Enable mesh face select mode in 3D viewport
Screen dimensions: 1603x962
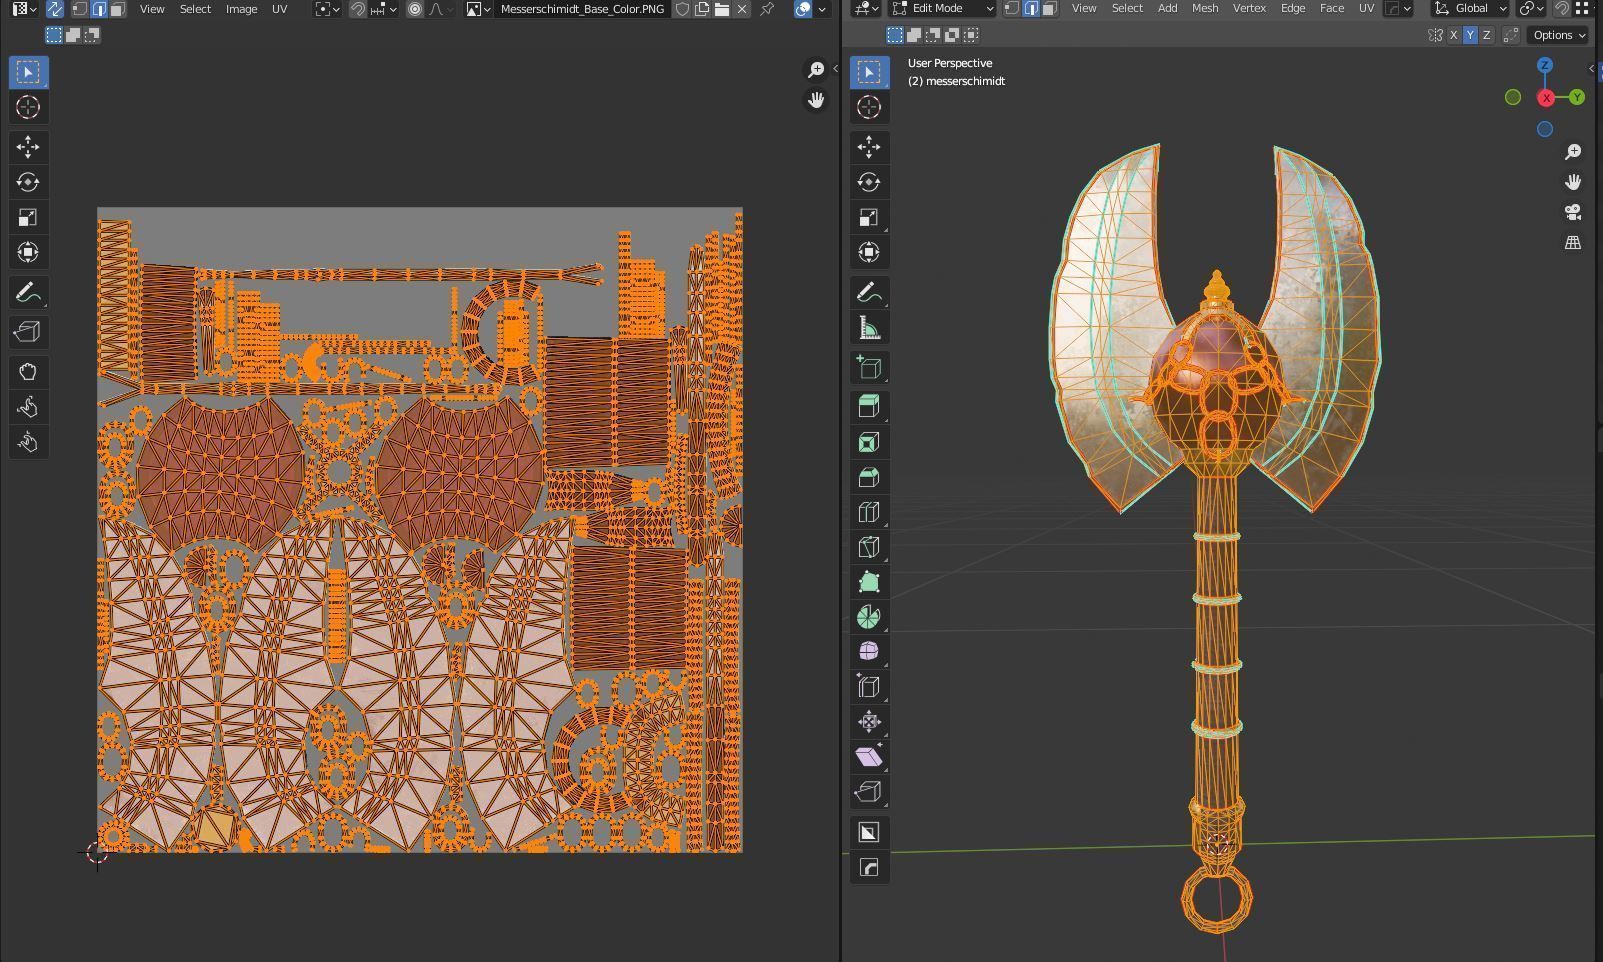coord(1049,8)
